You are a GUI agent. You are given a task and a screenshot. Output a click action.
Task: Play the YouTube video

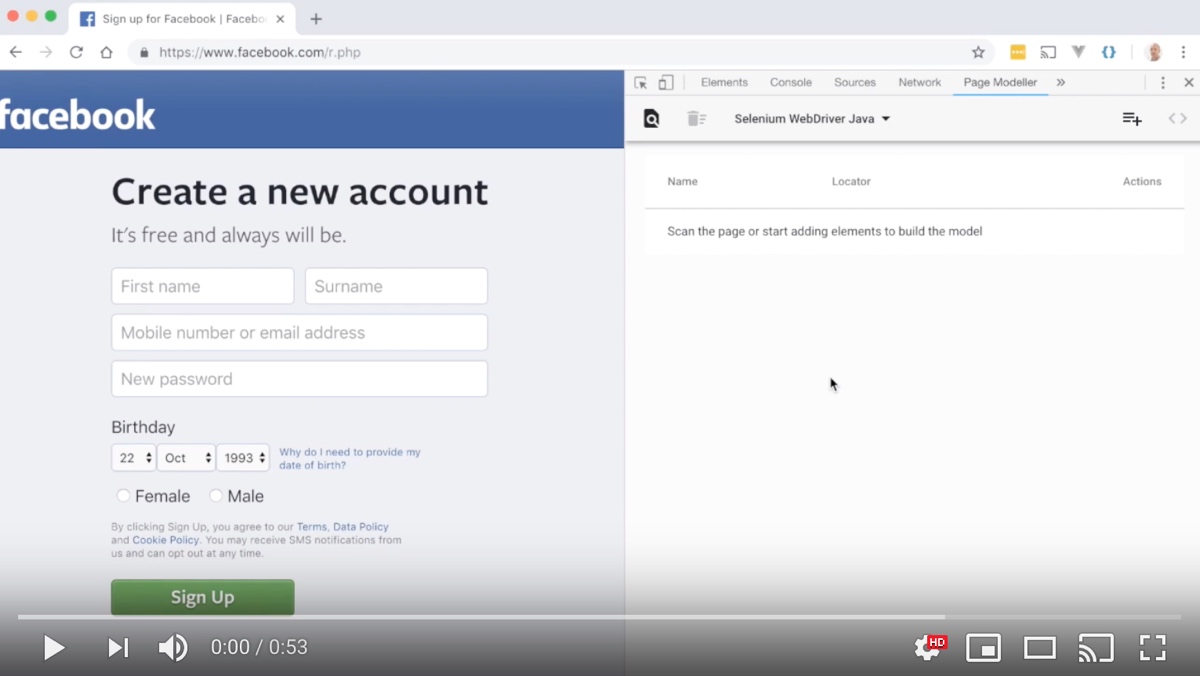(x=54, y=648)
